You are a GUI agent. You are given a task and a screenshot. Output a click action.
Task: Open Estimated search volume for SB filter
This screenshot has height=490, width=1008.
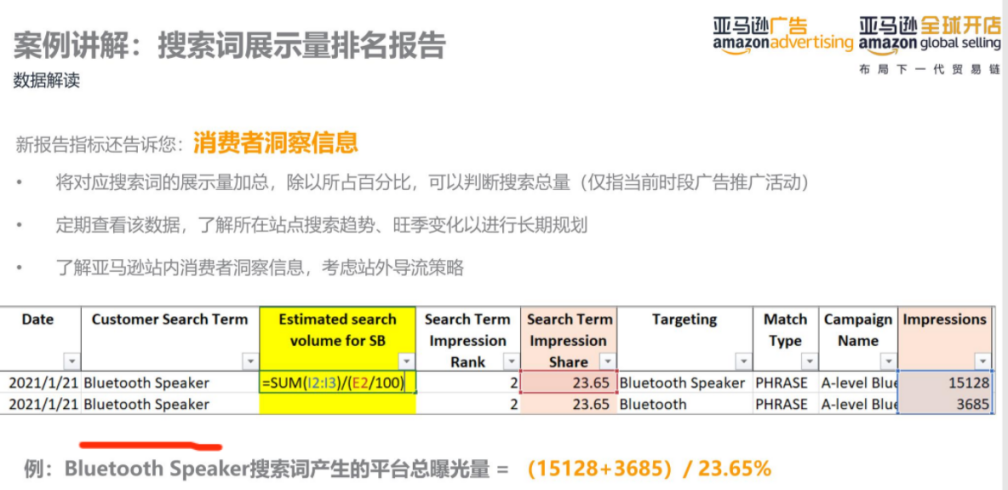pos(406,361)
